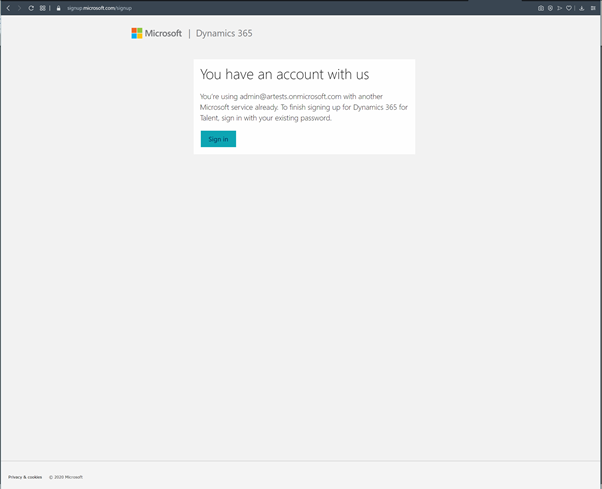Viewport: 602px width, 489px height.
Task: Bookmark page with the heart icon
Action: click(x=570, y=8)
